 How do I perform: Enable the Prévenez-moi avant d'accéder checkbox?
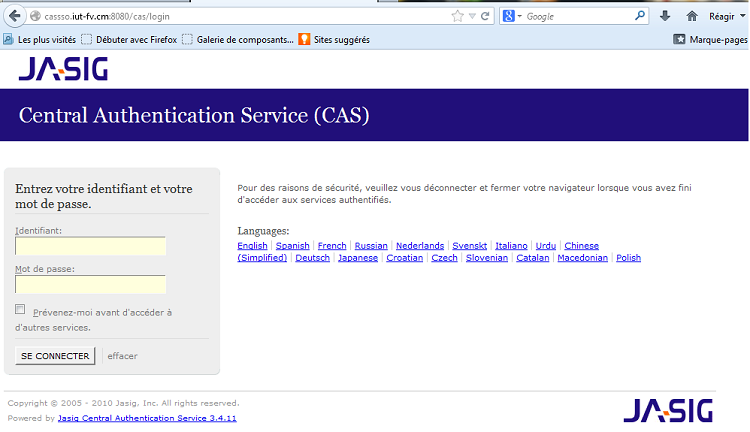[20, 310]
